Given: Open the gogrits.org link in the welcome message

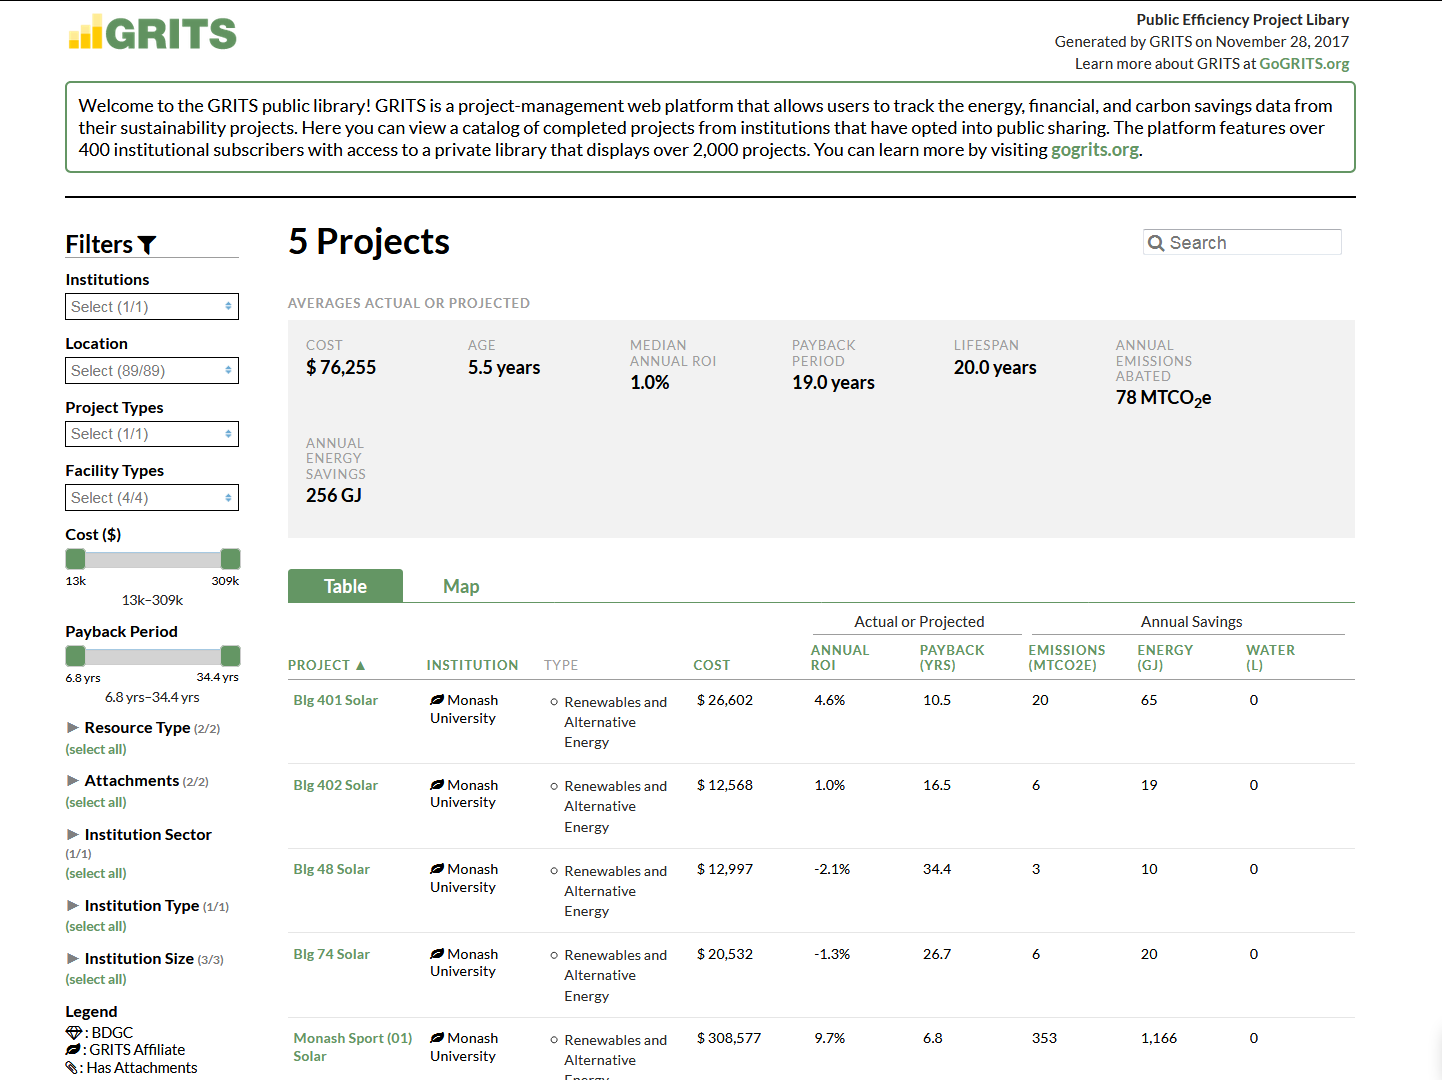Looking at the screenshot, I should pyautogui.click(x=1095, y=150).
